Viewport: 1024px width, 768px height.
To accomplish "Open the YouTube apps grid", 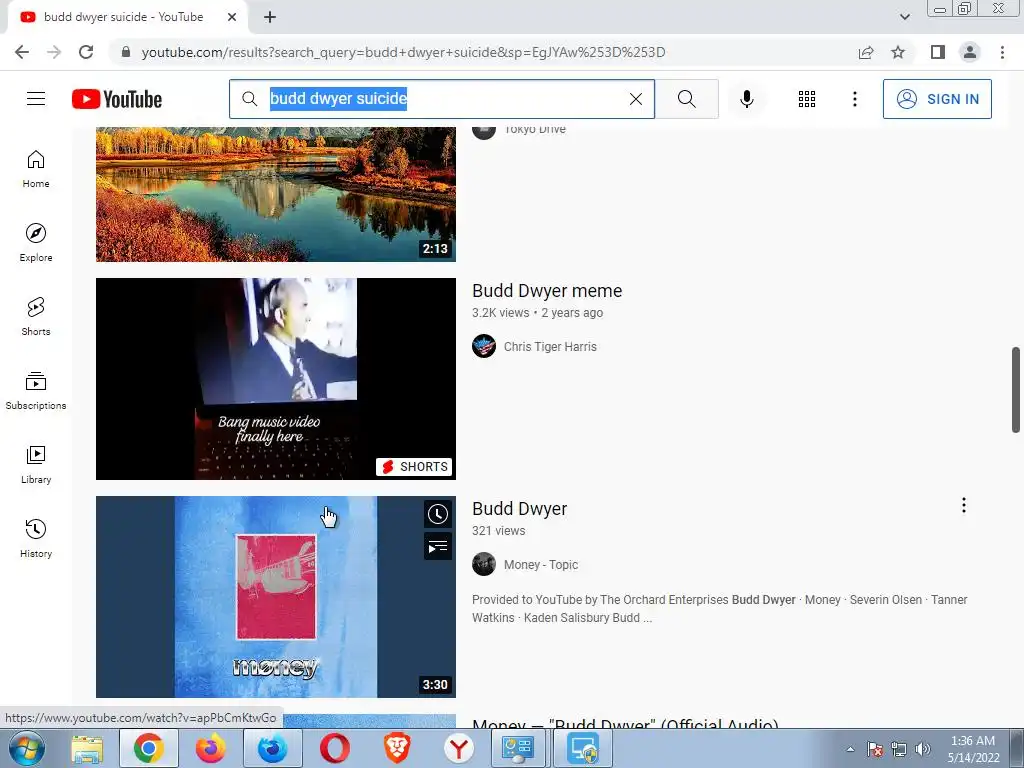I will pyautogui.click(x=807, y=99).
